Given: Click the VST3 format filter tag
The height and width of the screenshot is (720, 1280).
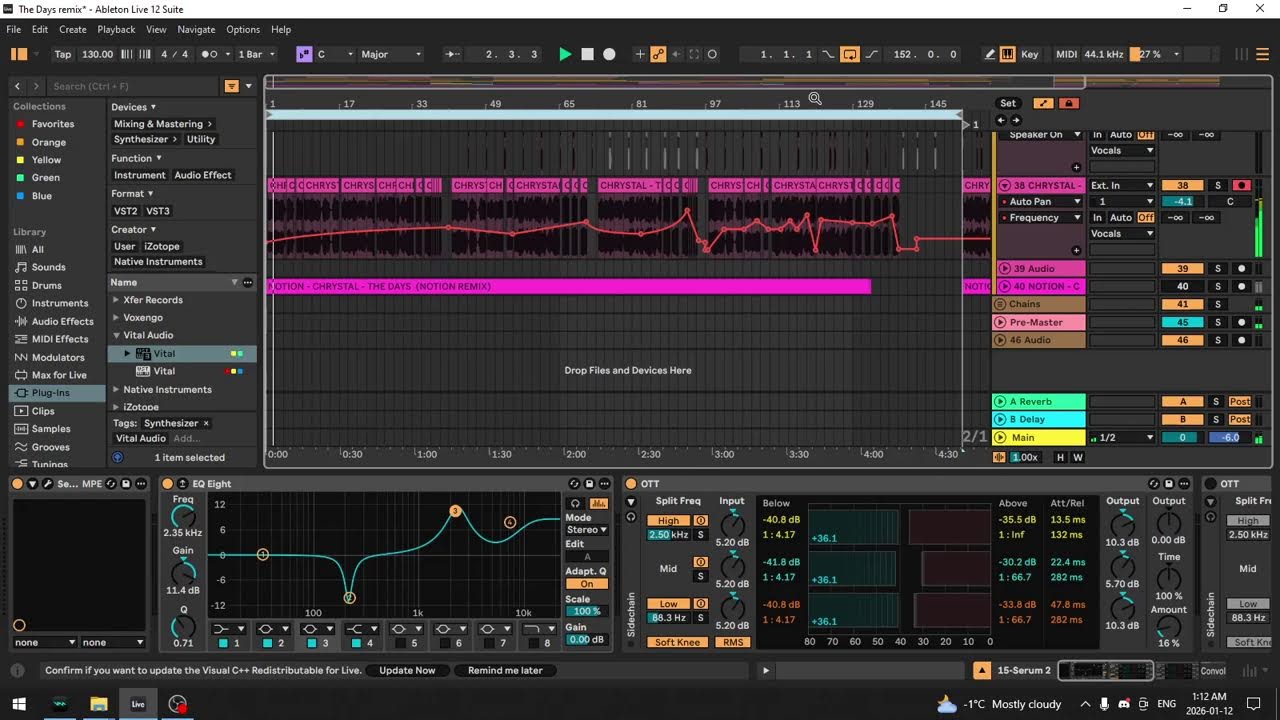Looking at the screenshot, I should (x=158, y=211).
